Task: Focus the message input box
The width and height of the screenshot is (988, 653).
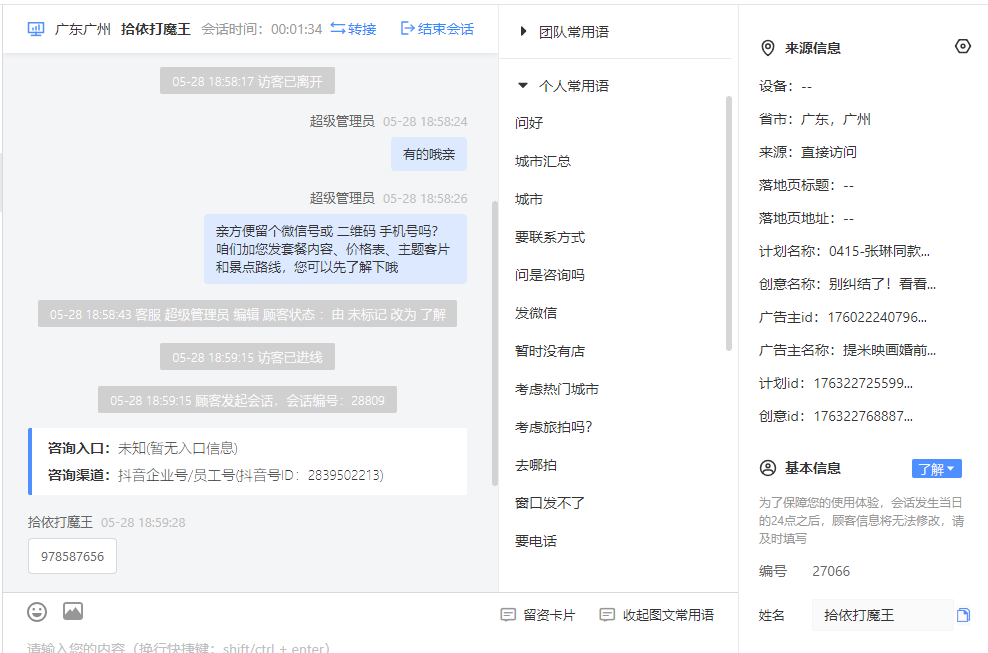Action: 370,645
